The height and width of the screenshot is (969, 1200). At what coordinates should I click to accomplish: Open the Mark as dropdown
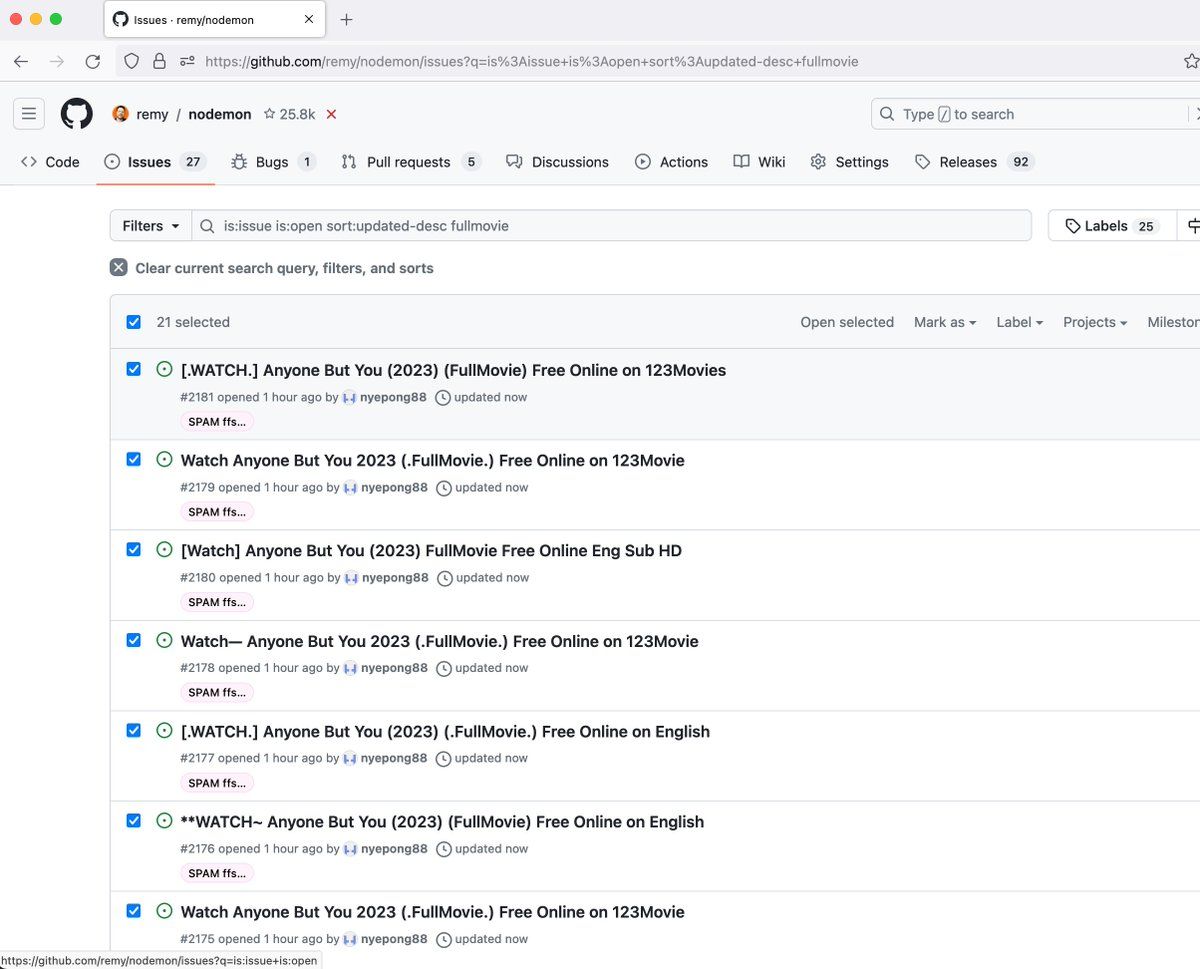944,322
